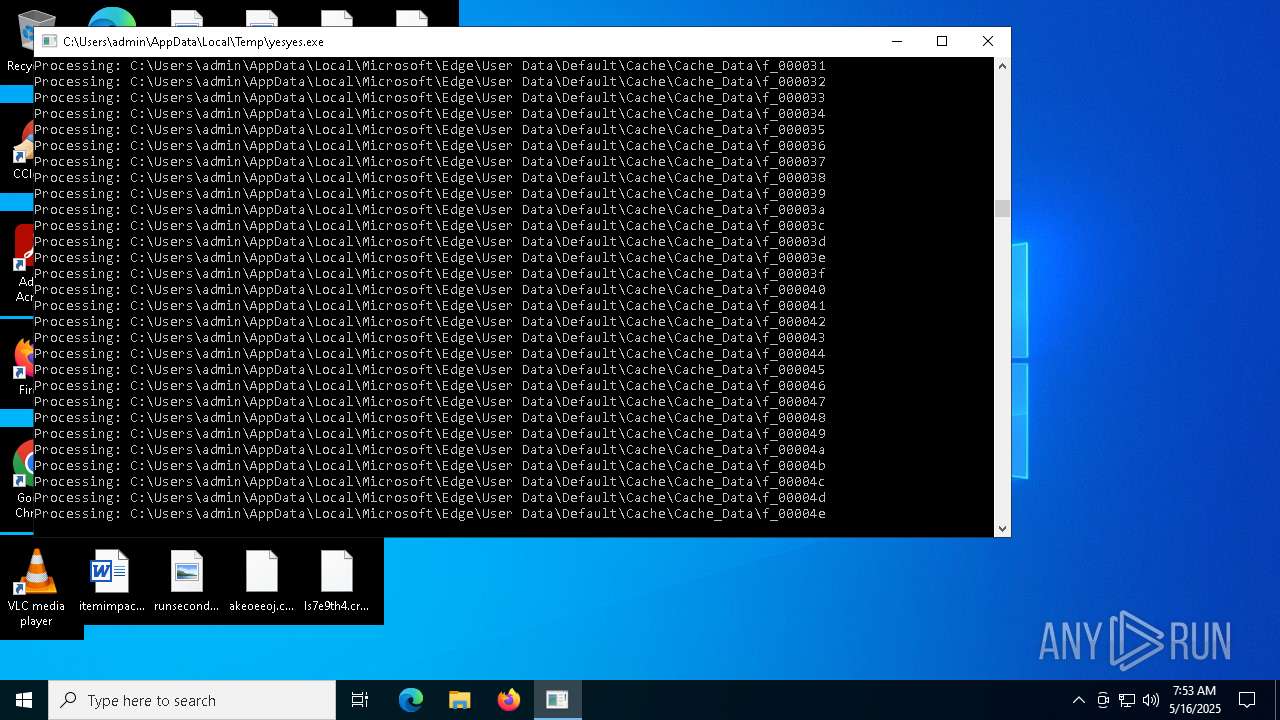Launch Firefox from the taskbar
This screenshot has height=720, width=1280.
pos(508,700)
